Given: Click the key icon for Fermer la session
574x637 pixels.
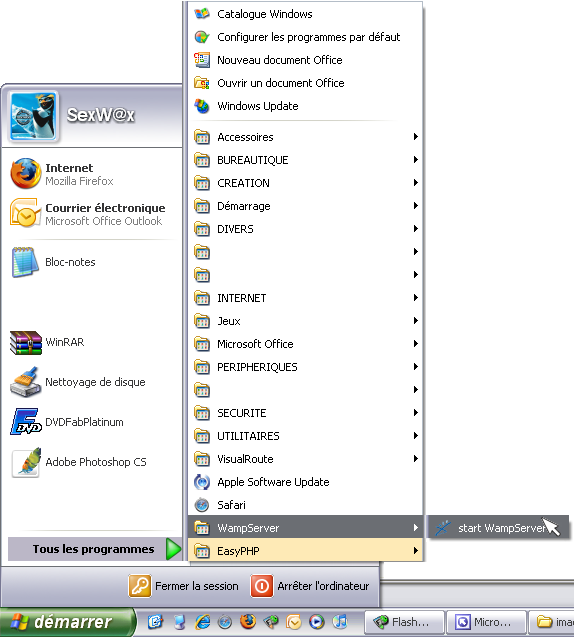Looking at the screenshot, I should click(140, 586).
